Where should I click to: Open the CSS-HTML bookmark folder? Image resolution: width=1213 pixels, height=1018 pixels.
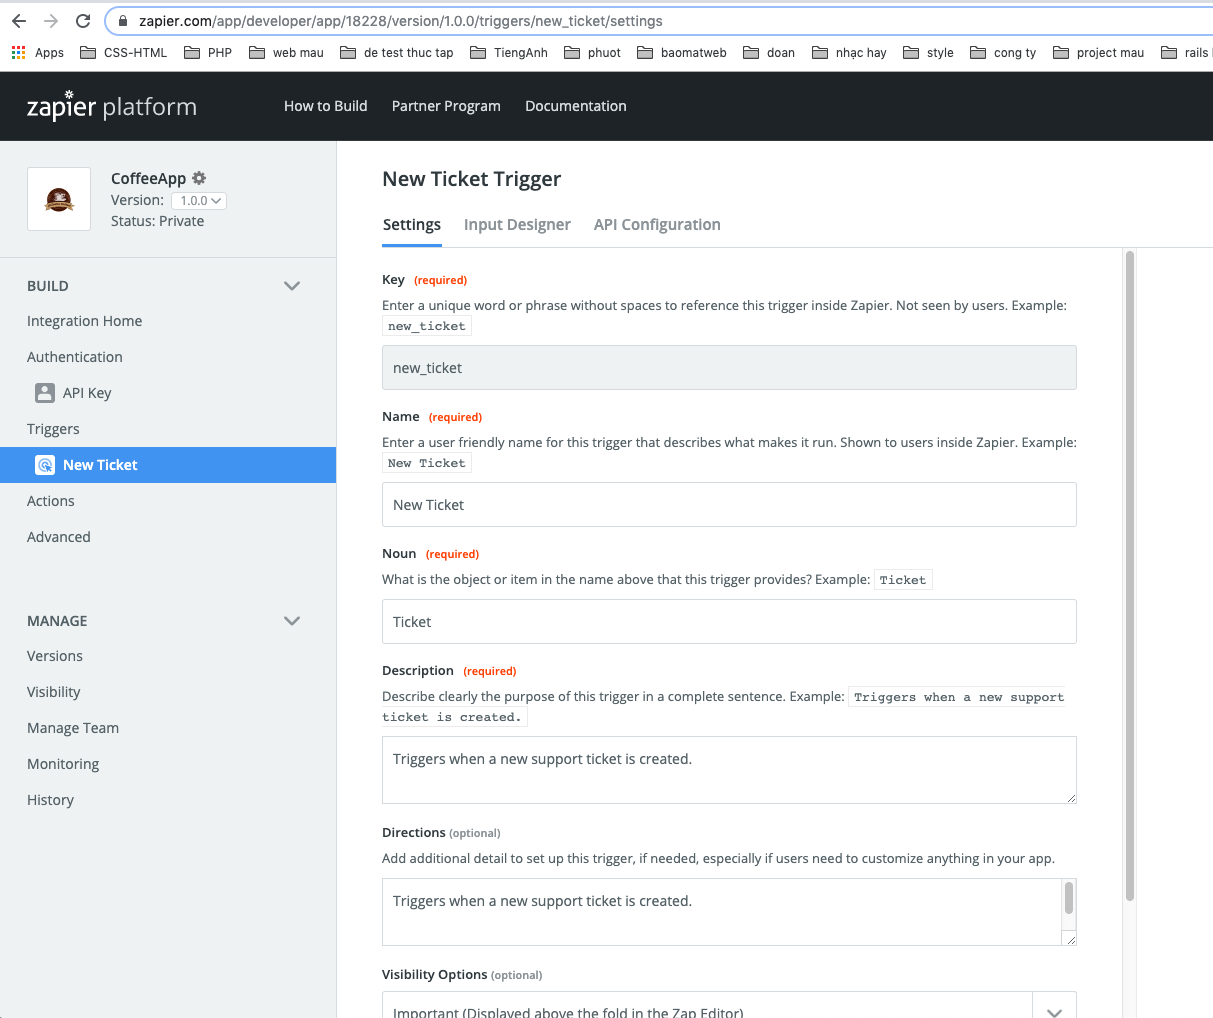click(x=124, y=53)
